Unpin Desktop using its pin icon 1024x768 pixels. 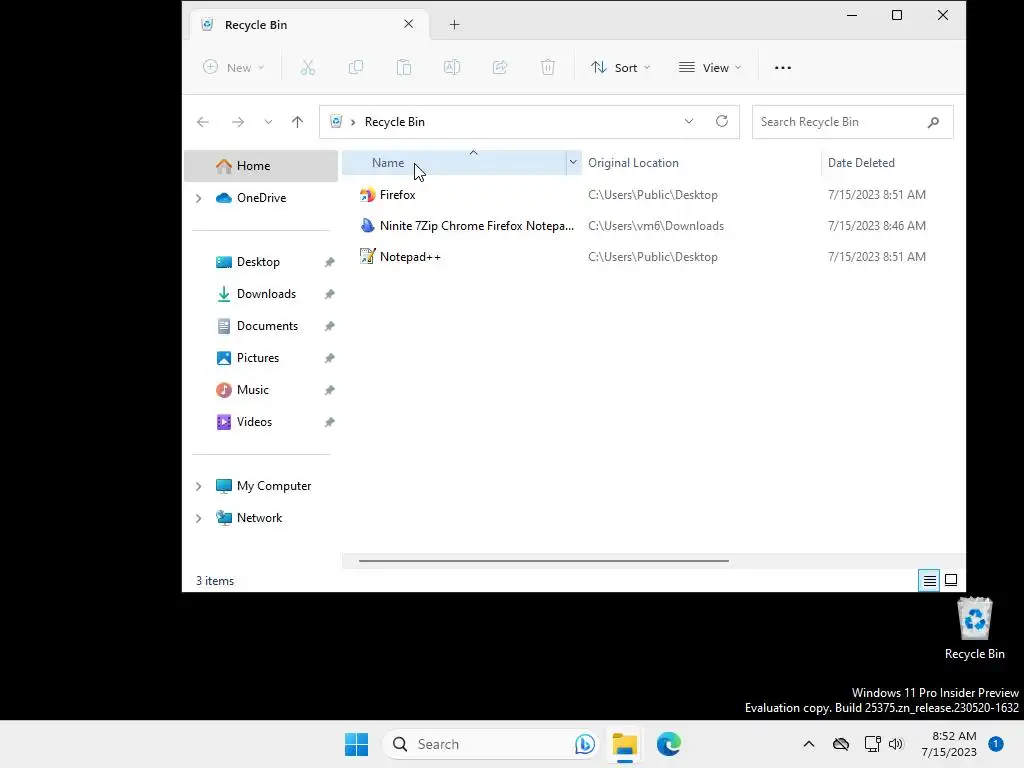(x=329, y=262)
